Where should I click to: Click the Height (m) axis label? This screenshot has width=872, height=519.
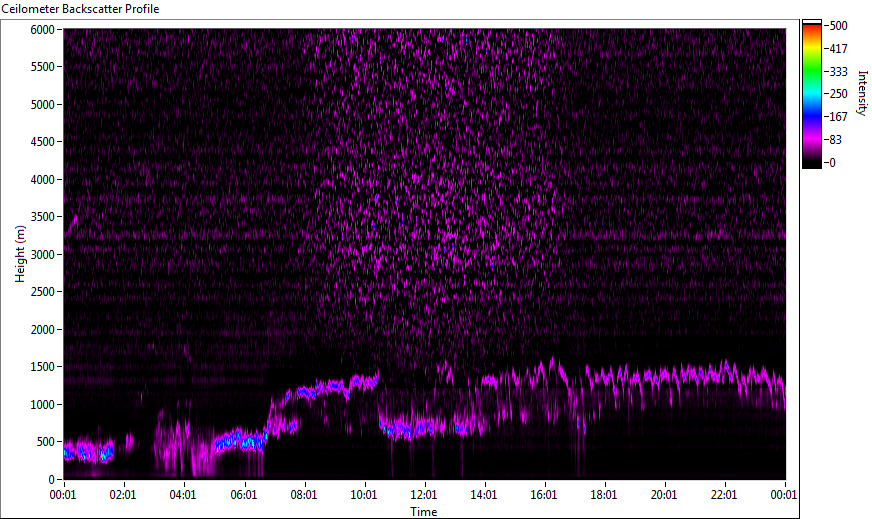tap(20, 254)
